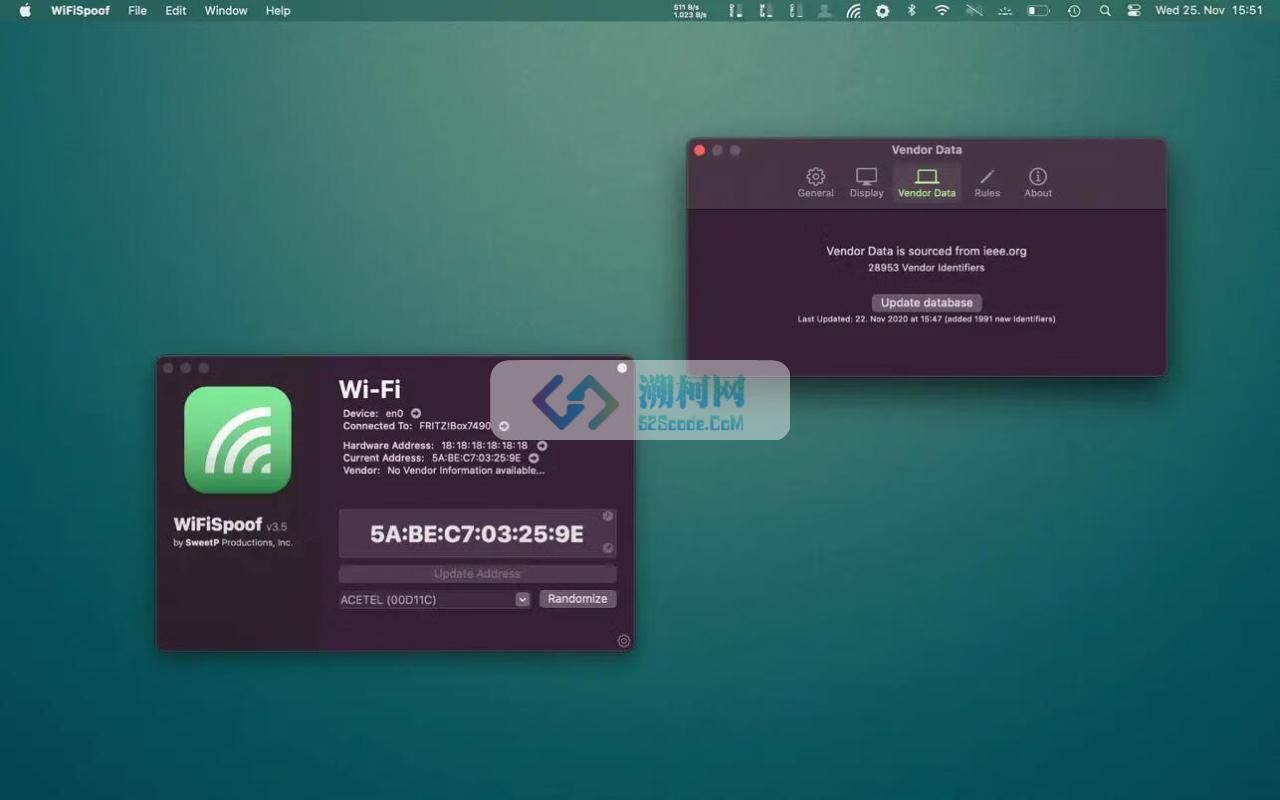Screen dimensions: 1280x800
Task: Click the arrow beside Connected To FRITZ!Box7490
Action: pos(504,426)
